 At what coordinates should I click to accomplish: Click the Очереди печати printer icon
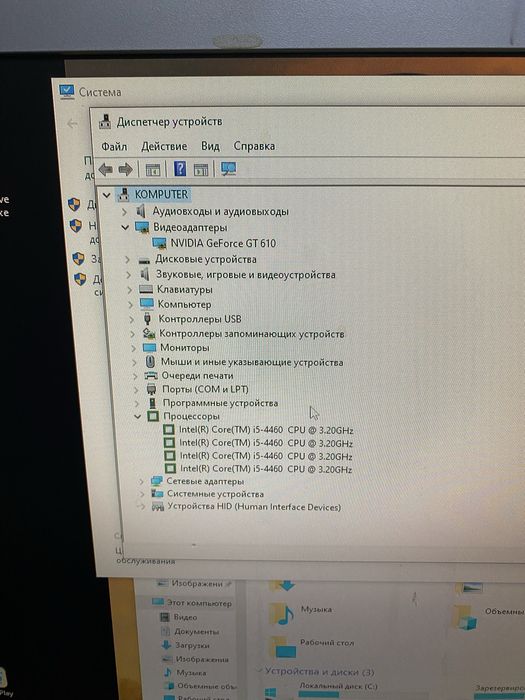tap(151, 376)
